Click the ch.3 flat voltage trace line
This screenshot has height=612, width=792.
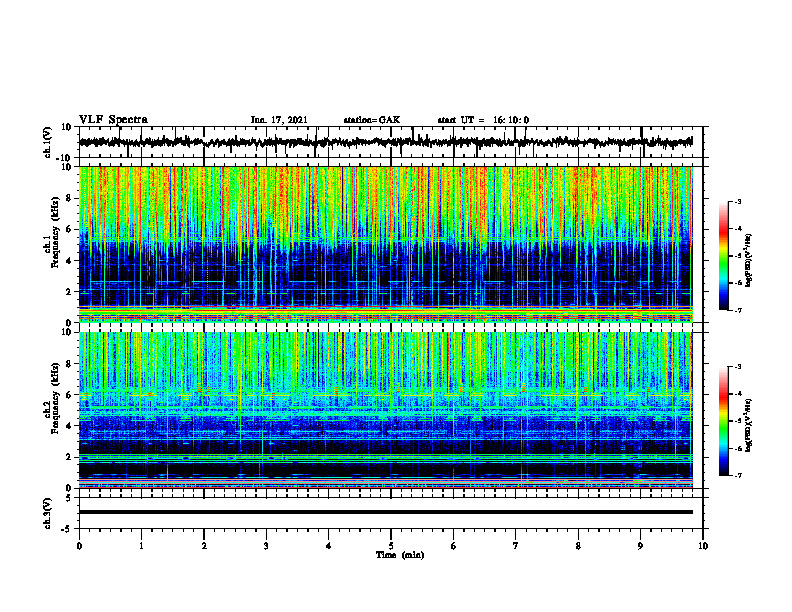(386, 512)
